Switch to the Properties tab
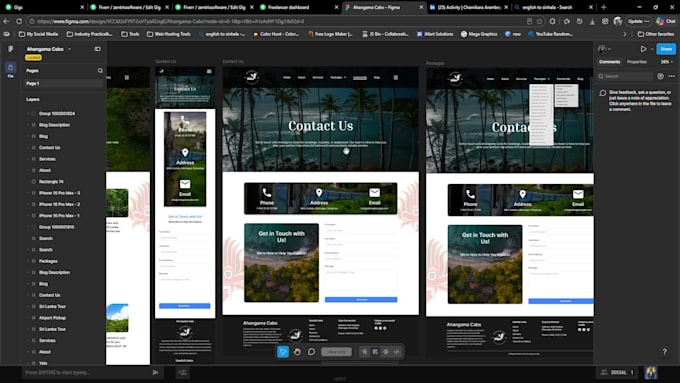This screenshot has height=383, width=680. [x=637, y=62]
